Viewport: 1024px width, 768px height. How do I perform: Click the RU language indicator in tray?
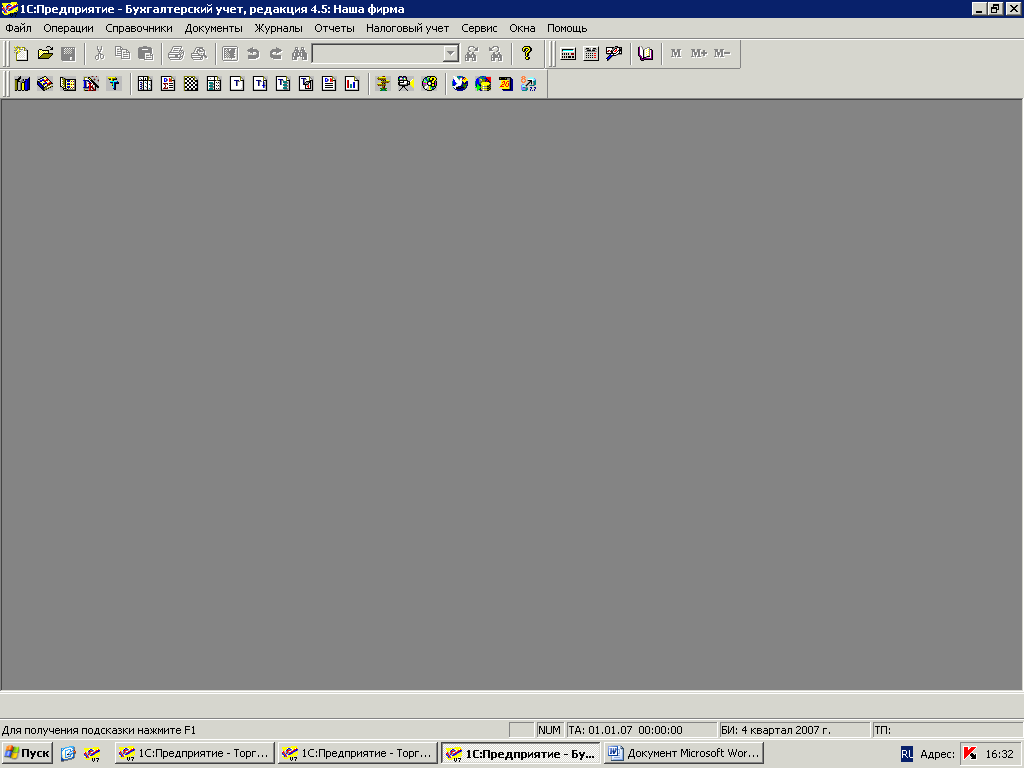(906, 754)
